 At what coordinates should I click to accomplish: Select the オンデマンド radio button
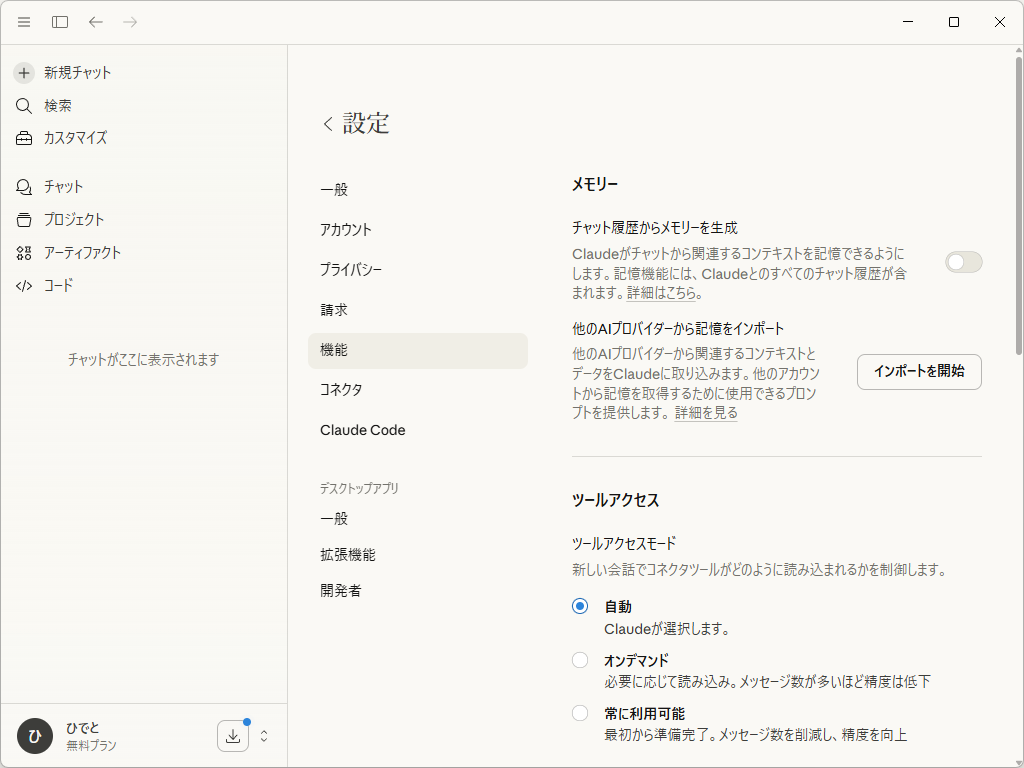580,660
